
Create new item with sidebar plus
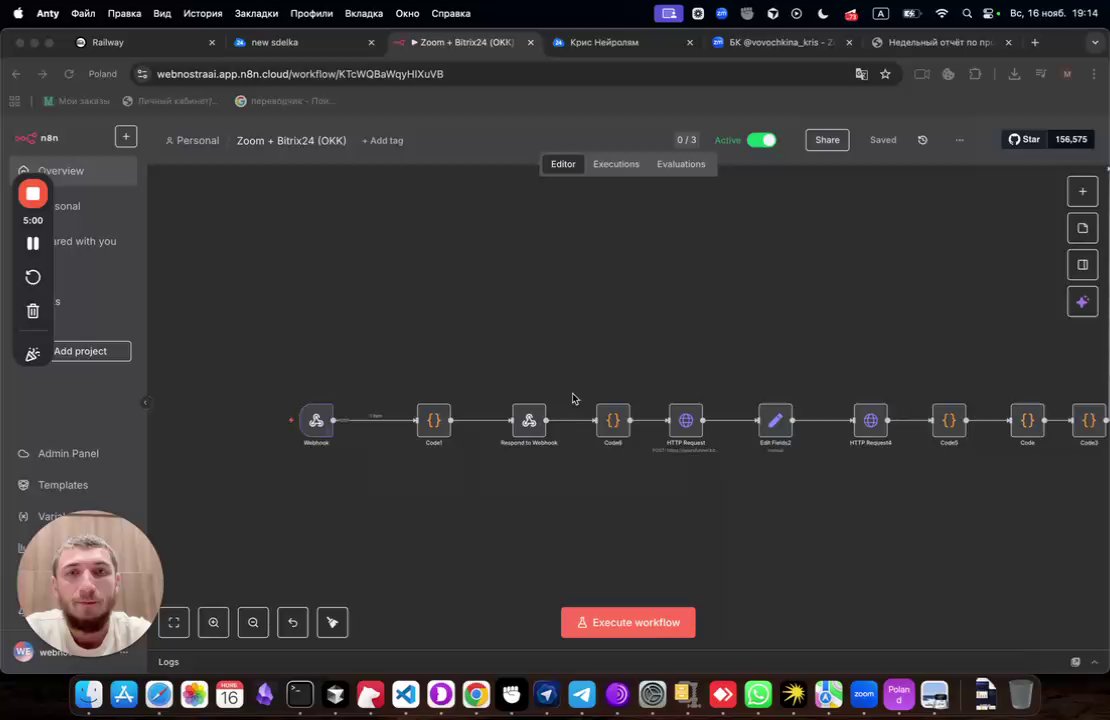click(126, 137)
